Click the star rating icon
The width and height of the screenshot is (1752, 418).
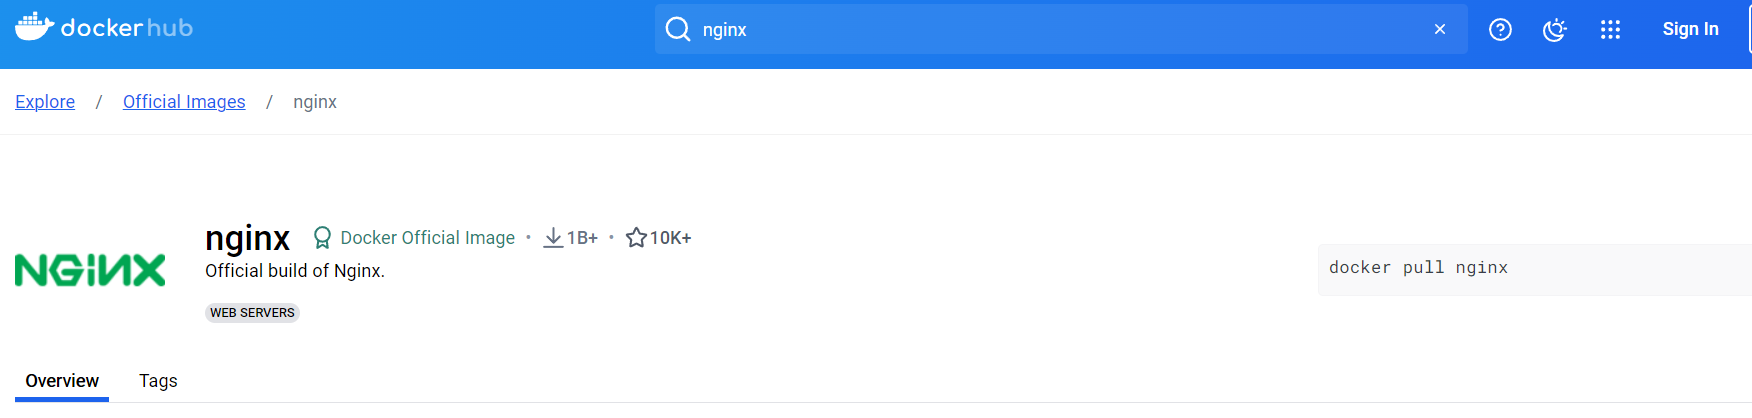636,238
